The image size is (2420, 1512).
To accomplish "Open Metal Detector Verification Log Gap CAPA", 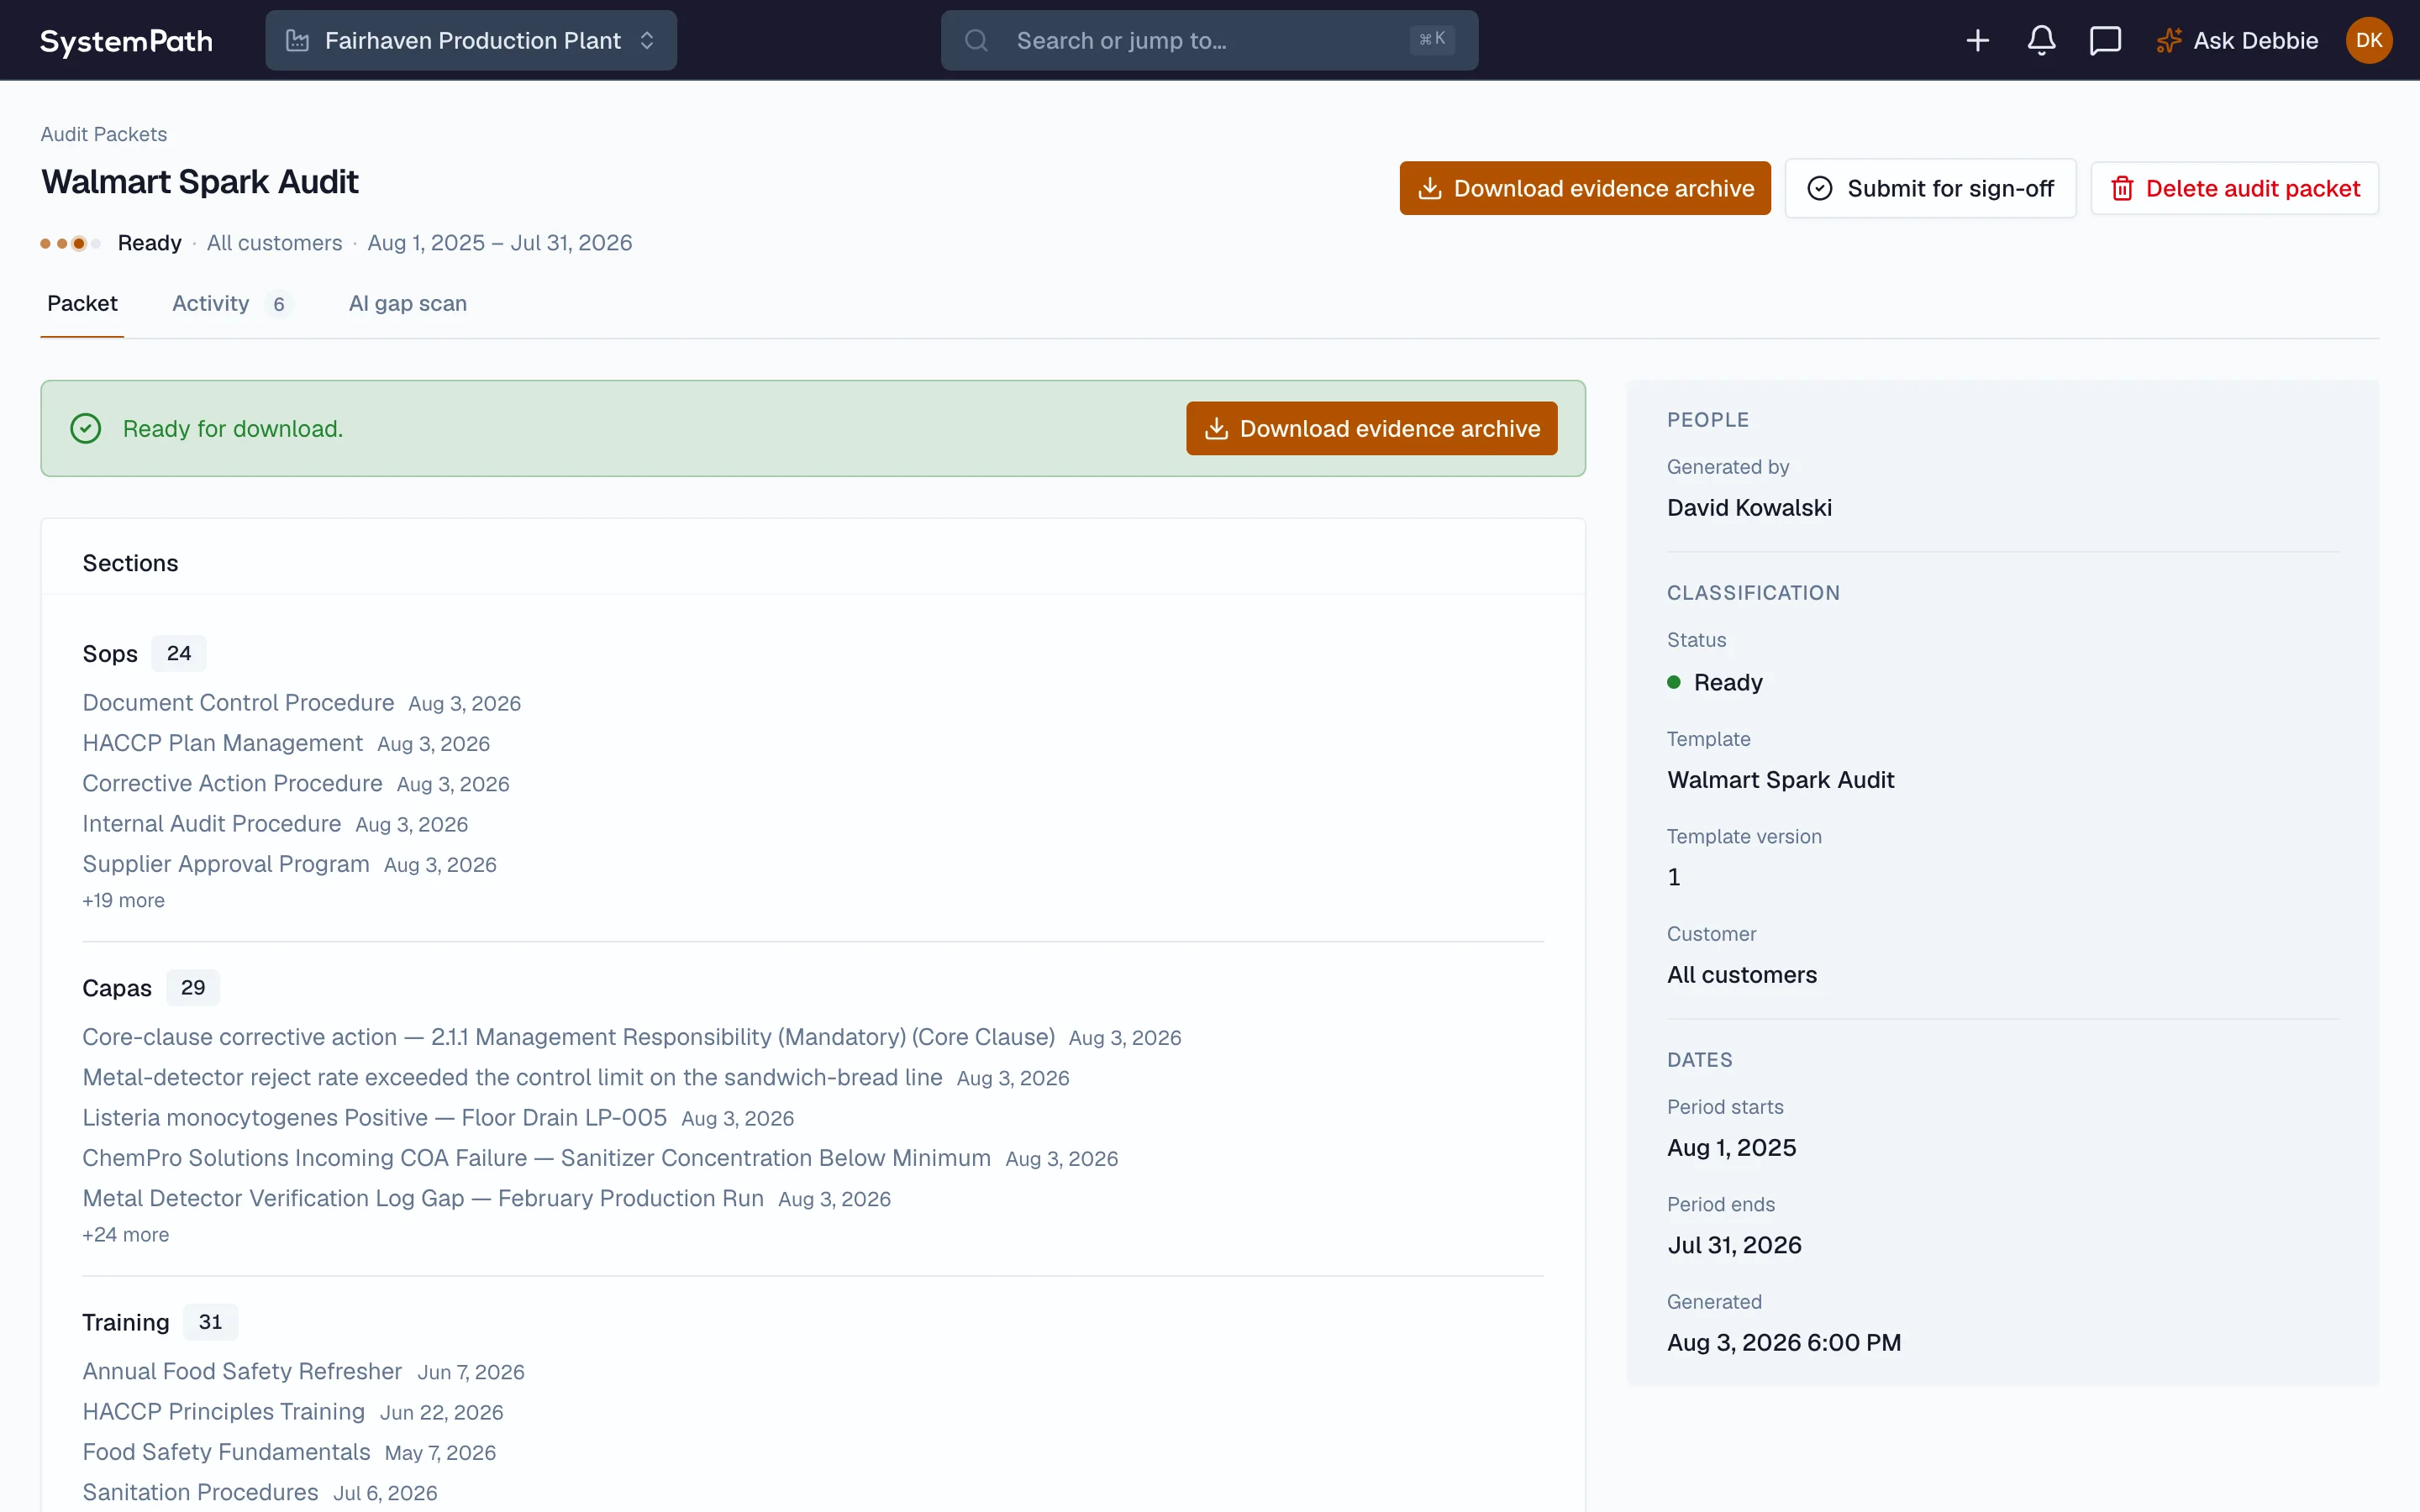I will pos(423,1198).
